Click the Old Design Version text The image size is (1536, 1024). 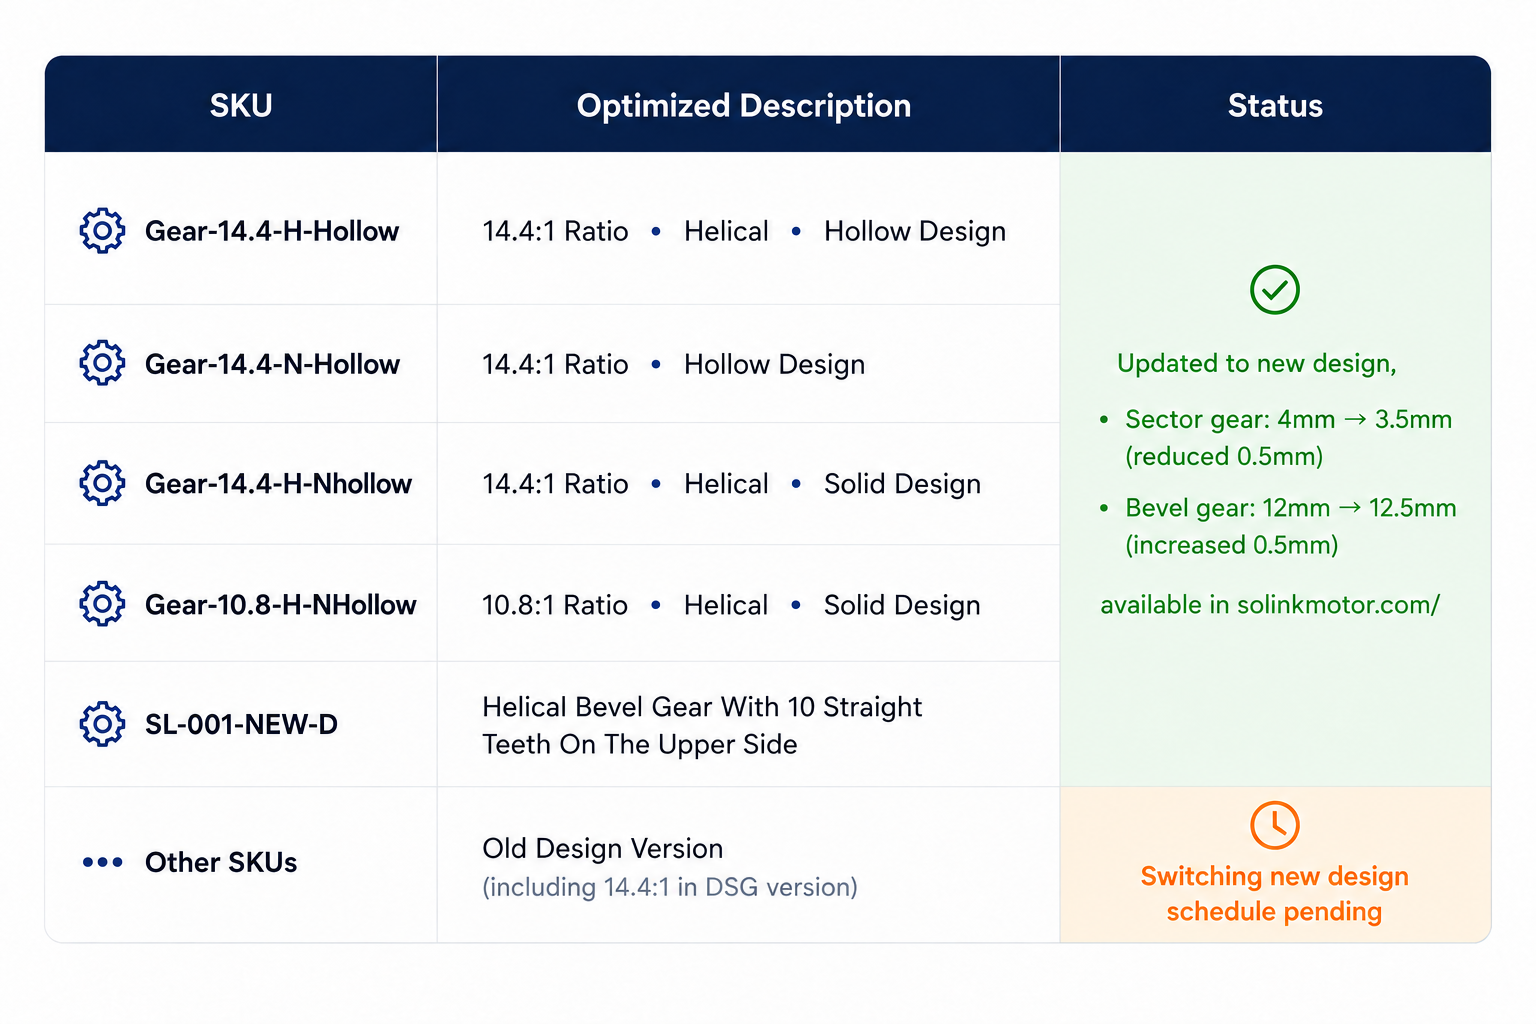(x=602, y=848)
